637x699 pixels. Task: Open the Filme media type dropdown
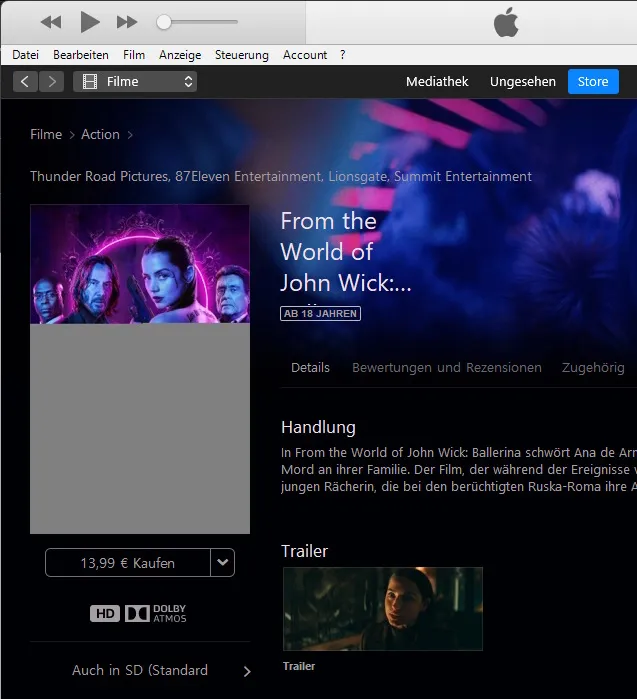(x=135, y=82)
